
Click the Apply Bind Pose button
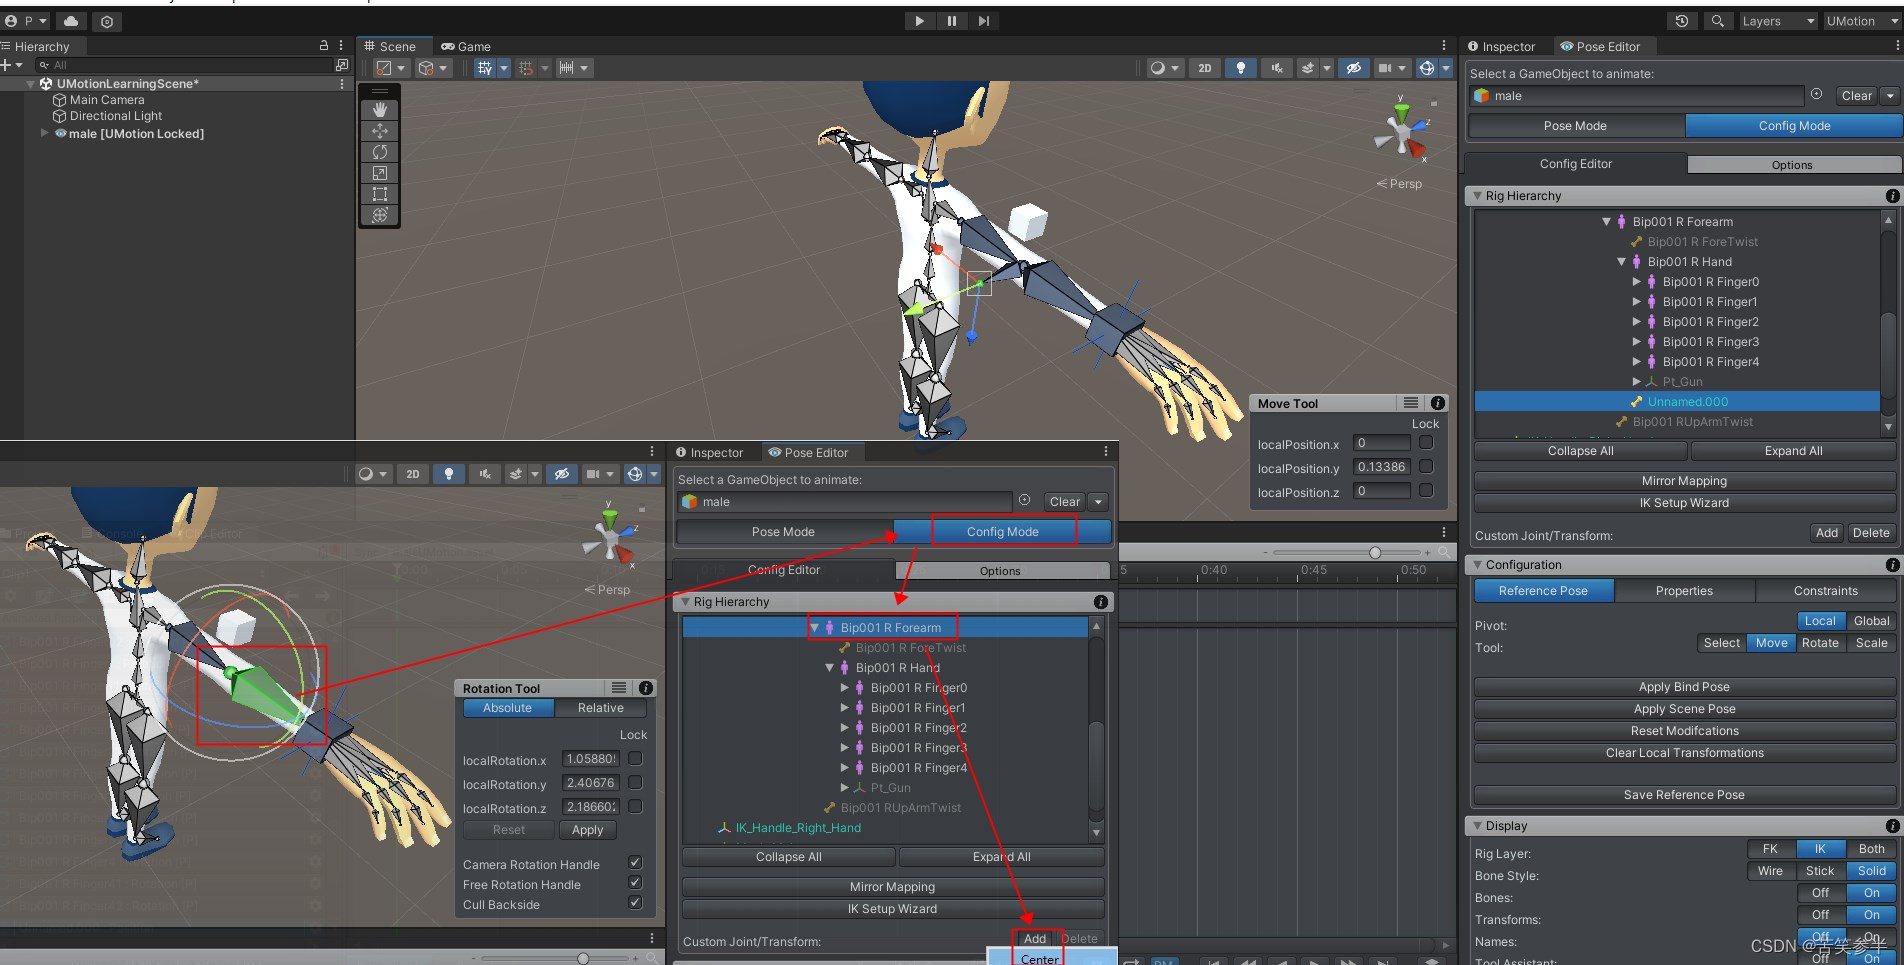1683,687
